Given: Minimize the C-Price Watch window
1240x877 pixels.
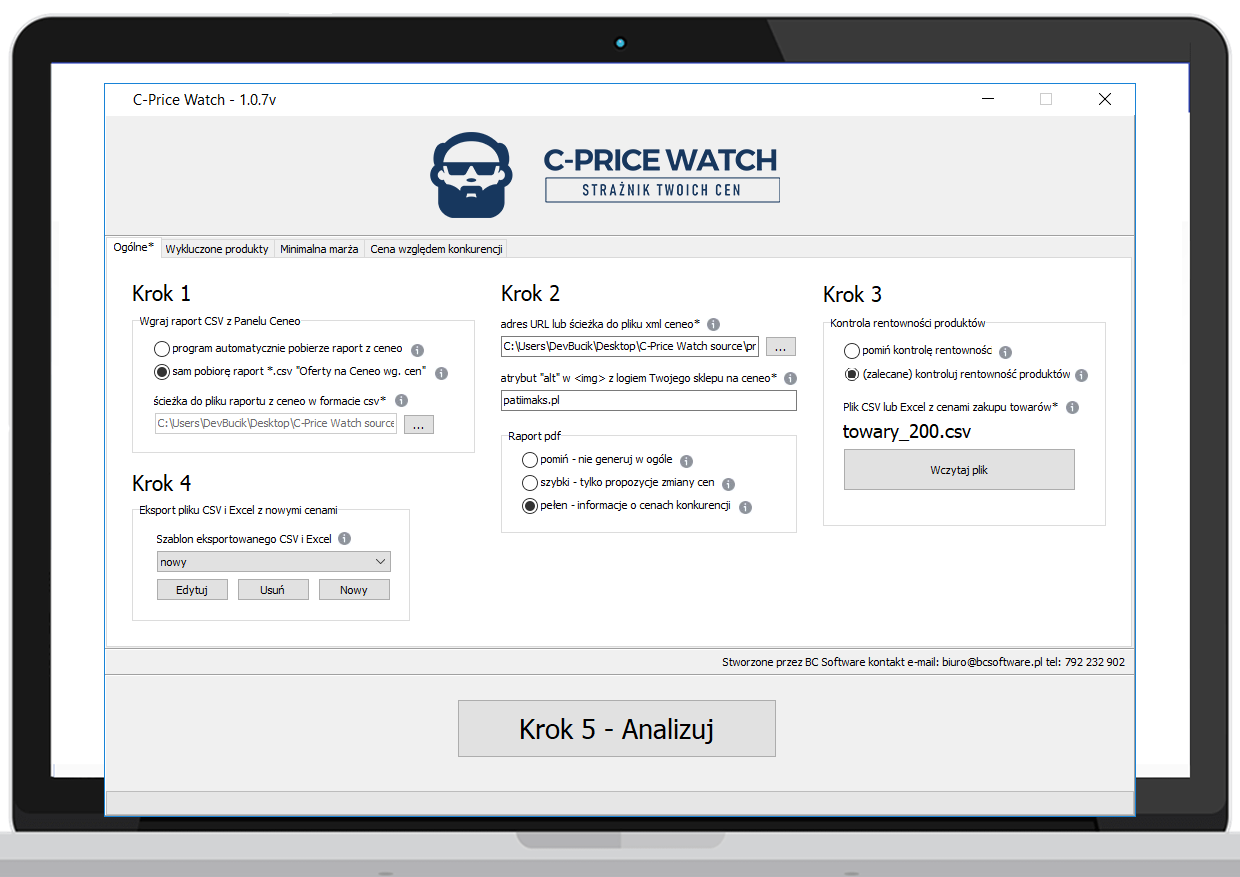Looking at the screenshot, I should click(x=987, y=99).
